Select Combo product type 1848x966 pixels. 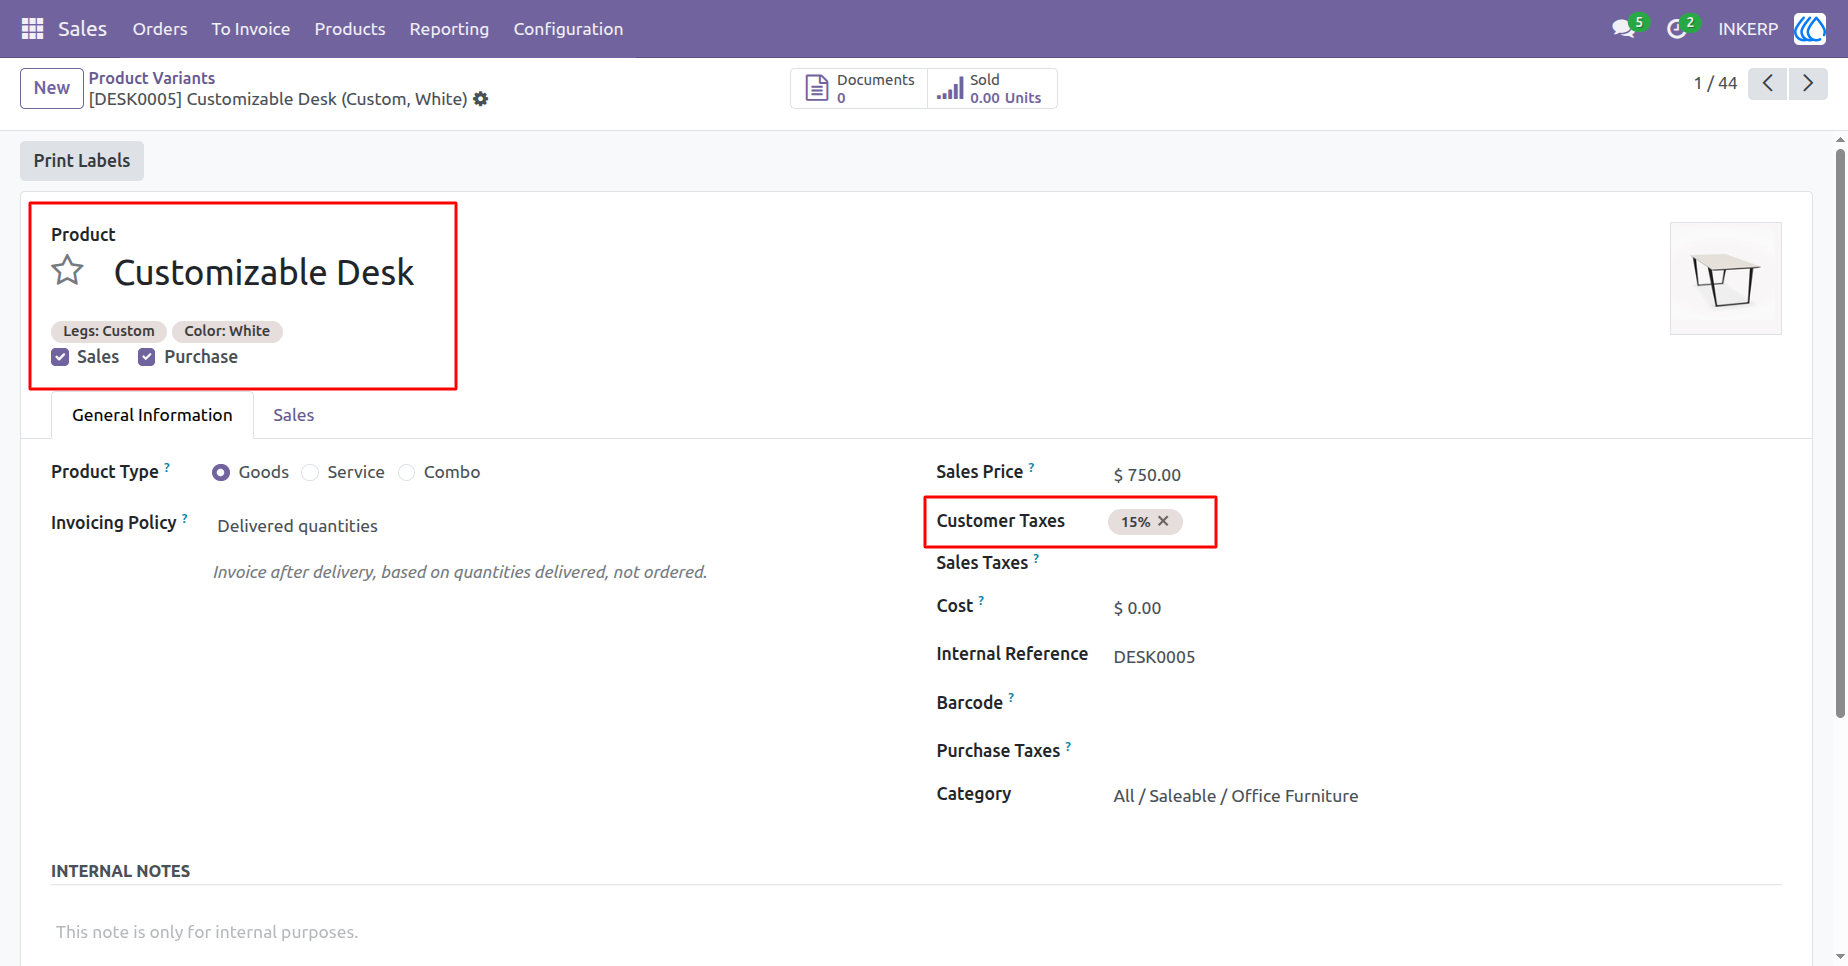point(406,472)
